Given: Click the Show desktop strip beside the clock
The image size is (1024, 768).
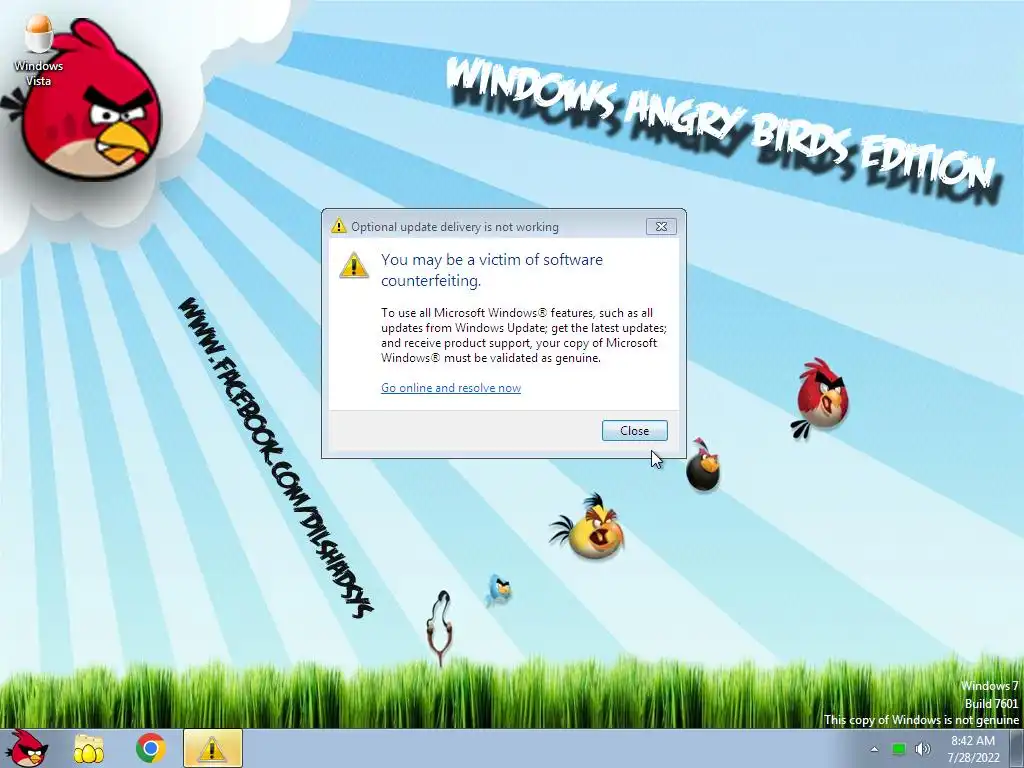Looking at the screenshot, I should tap(1017, 748).
